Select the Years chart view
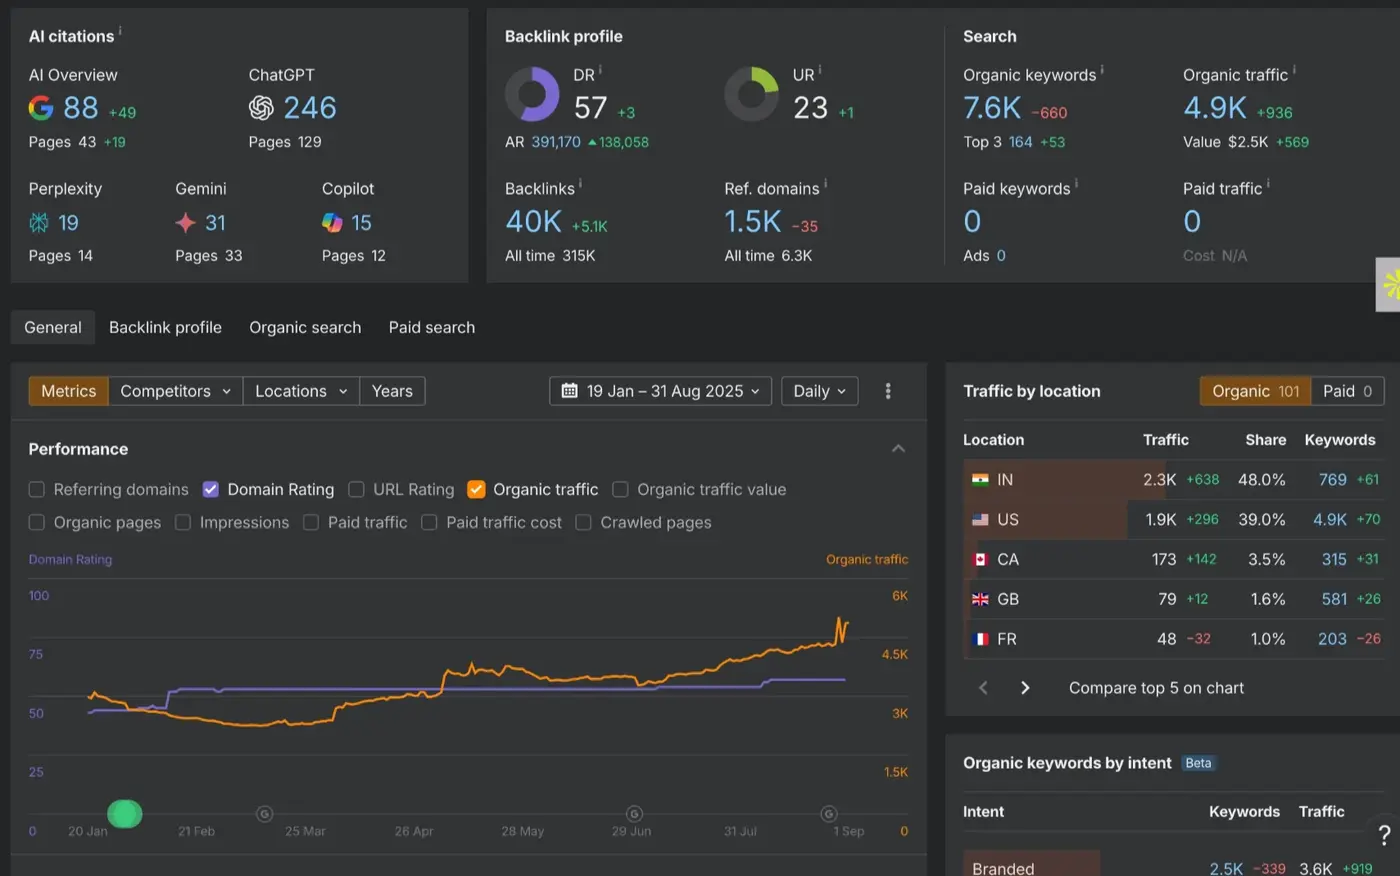The width and height of the screenshot is (1400, 876). [x=392, y=391]
